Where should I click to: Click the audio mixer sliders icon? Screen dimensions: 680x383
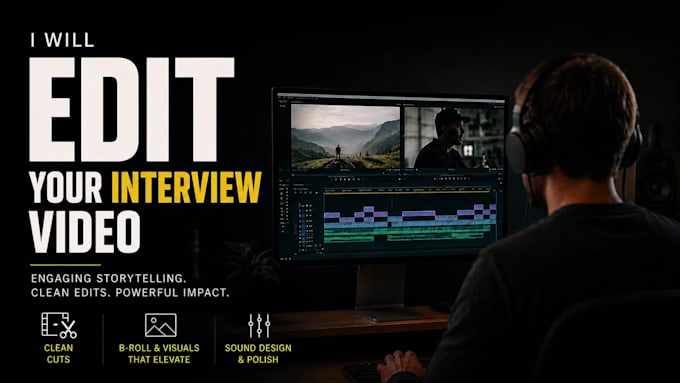coord(259,326)
